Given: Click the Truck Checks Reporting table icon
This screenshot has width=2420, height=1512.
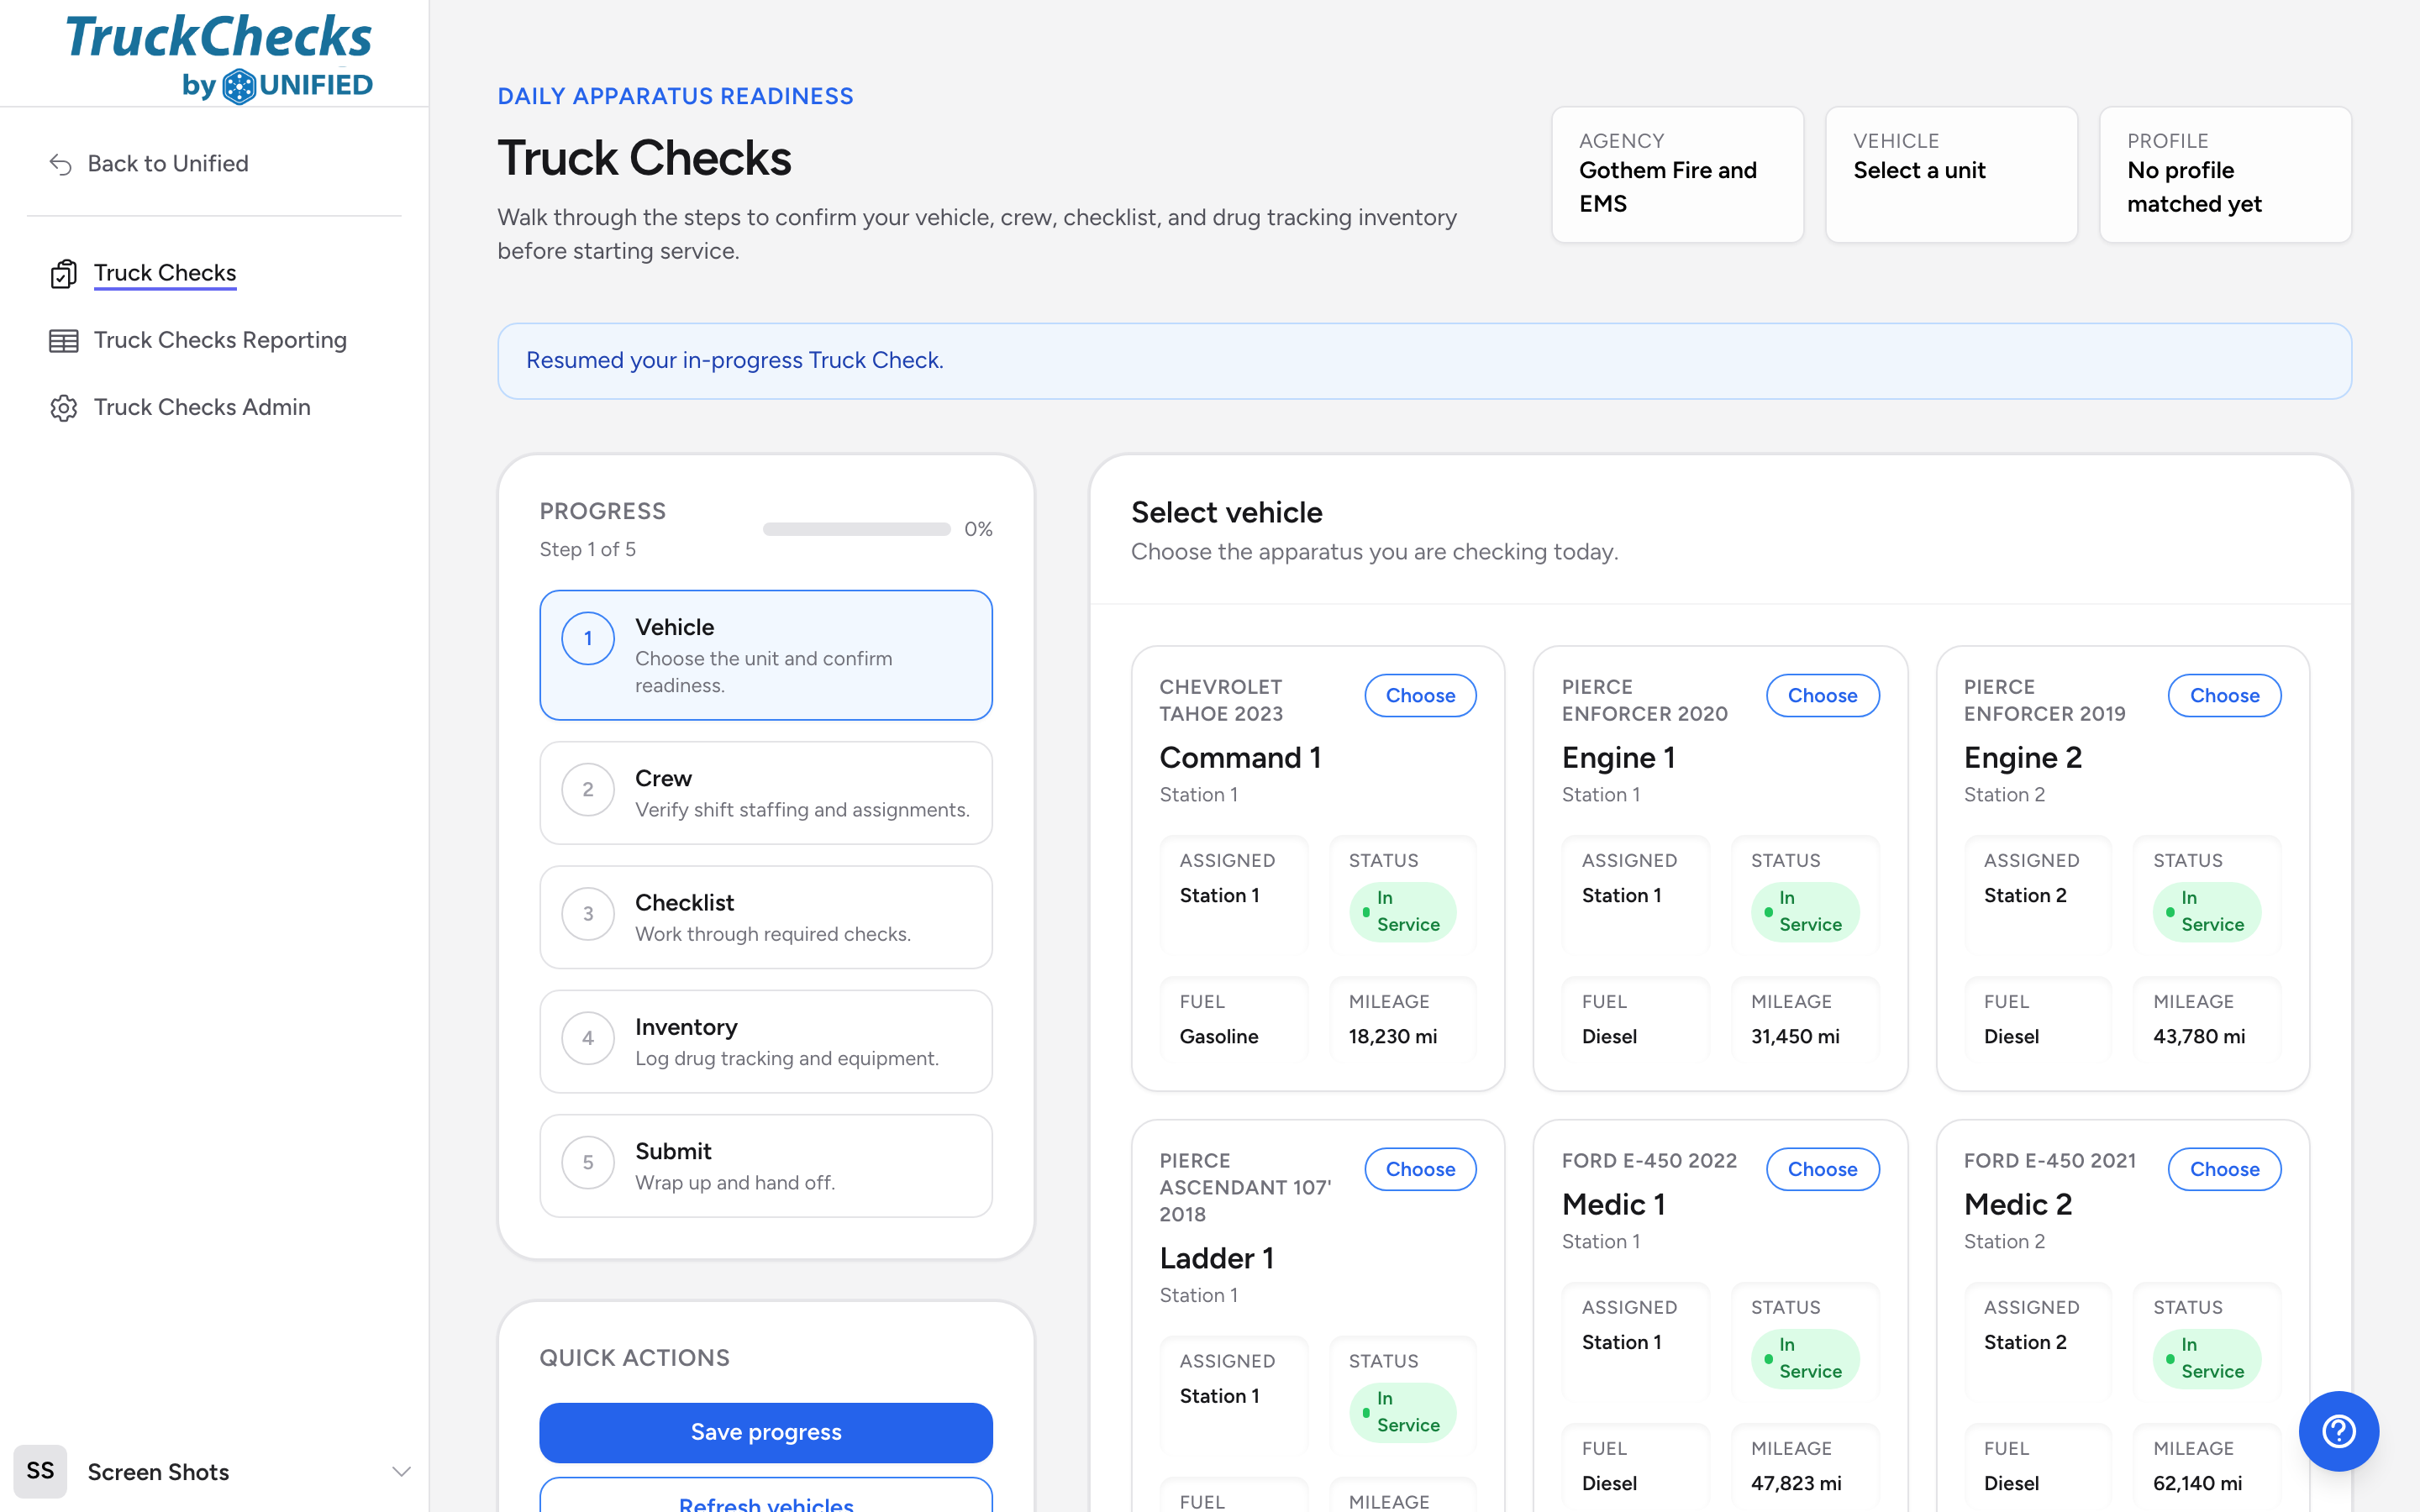Looking at the screenshot, I should tap(63, 341).
